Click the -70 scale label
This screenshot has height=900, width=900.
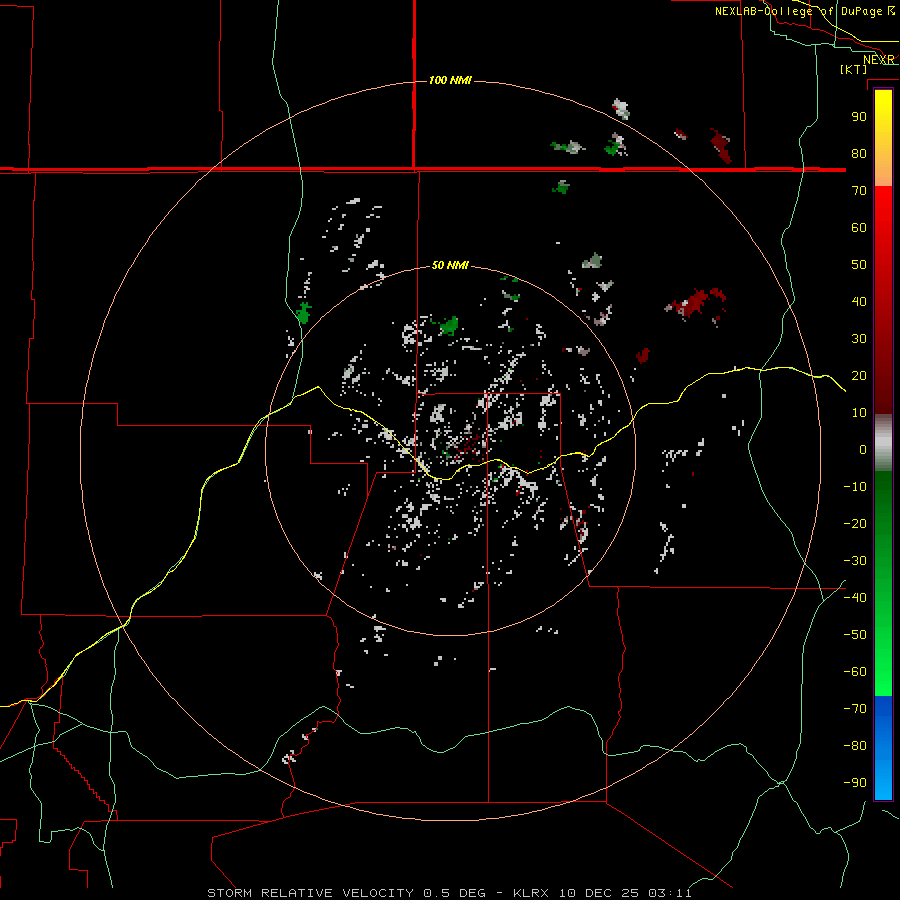[855, 709]
